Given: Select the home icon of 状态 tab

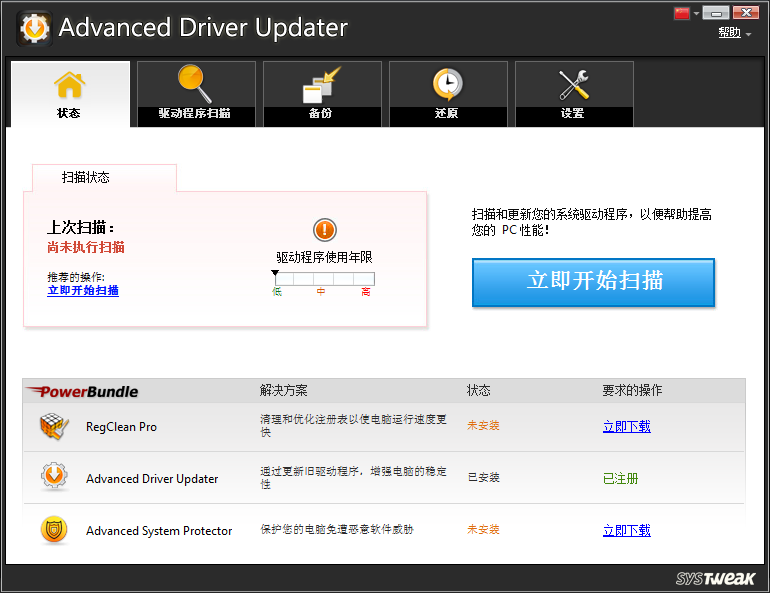Looking at the screenshot, I should (x=69, y=85).
